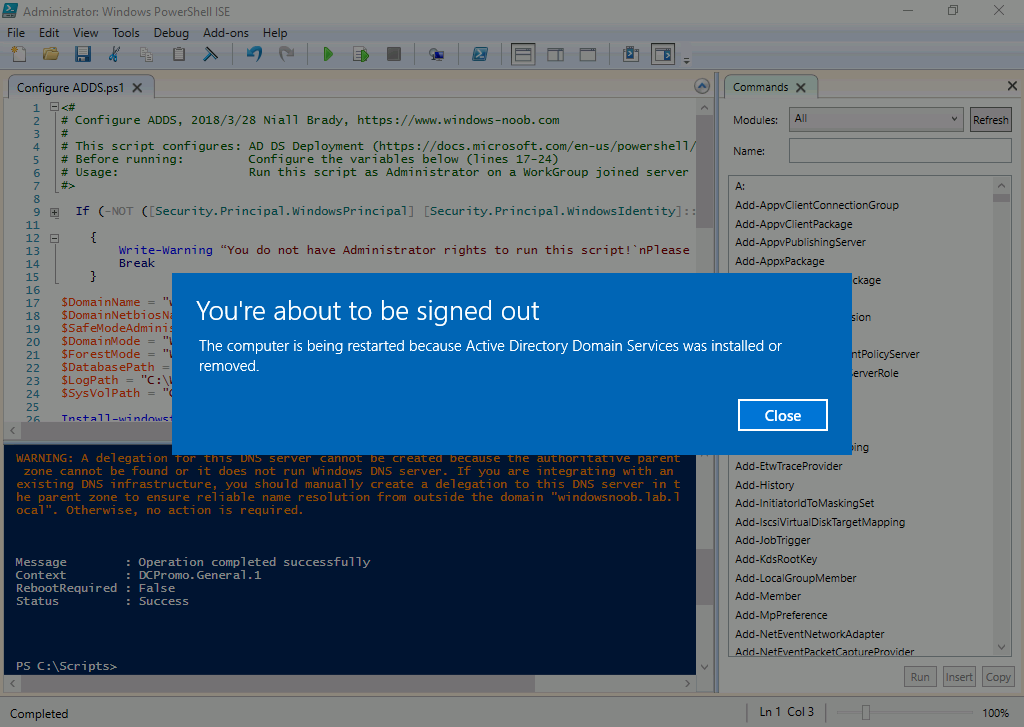Select Add-IscsiVirtualDiskTargetMapping command
This screenshot has width=1024, height=727.
820,523
